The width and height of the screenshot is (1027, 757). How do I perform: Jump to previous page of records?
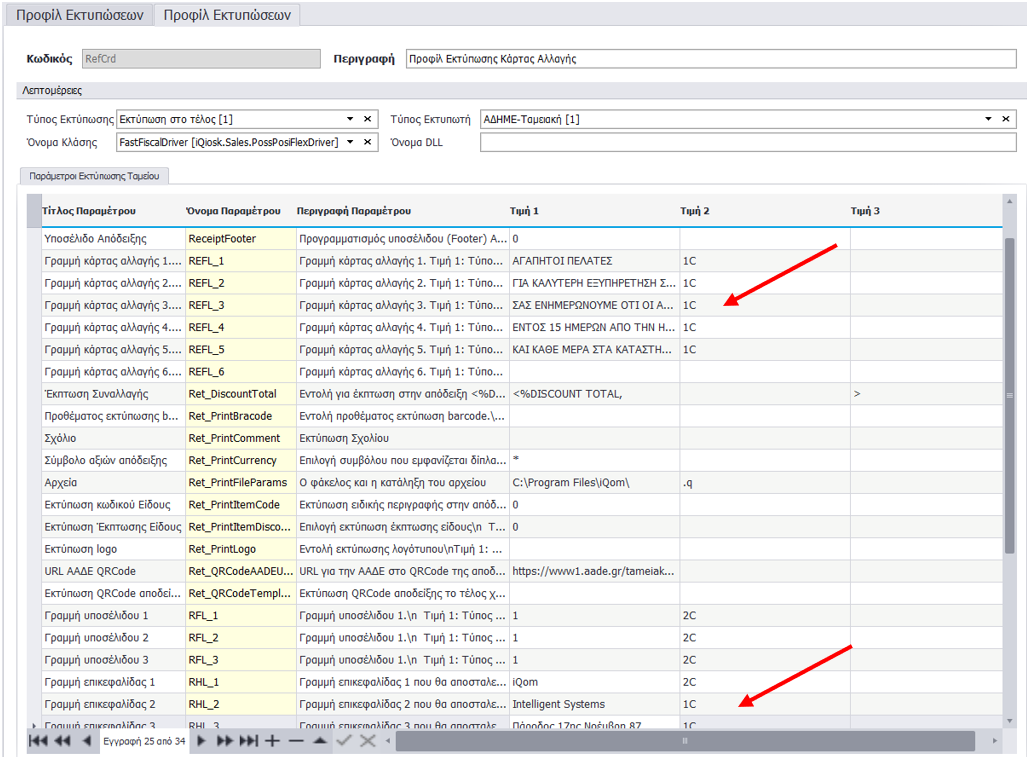click(62, 741)
